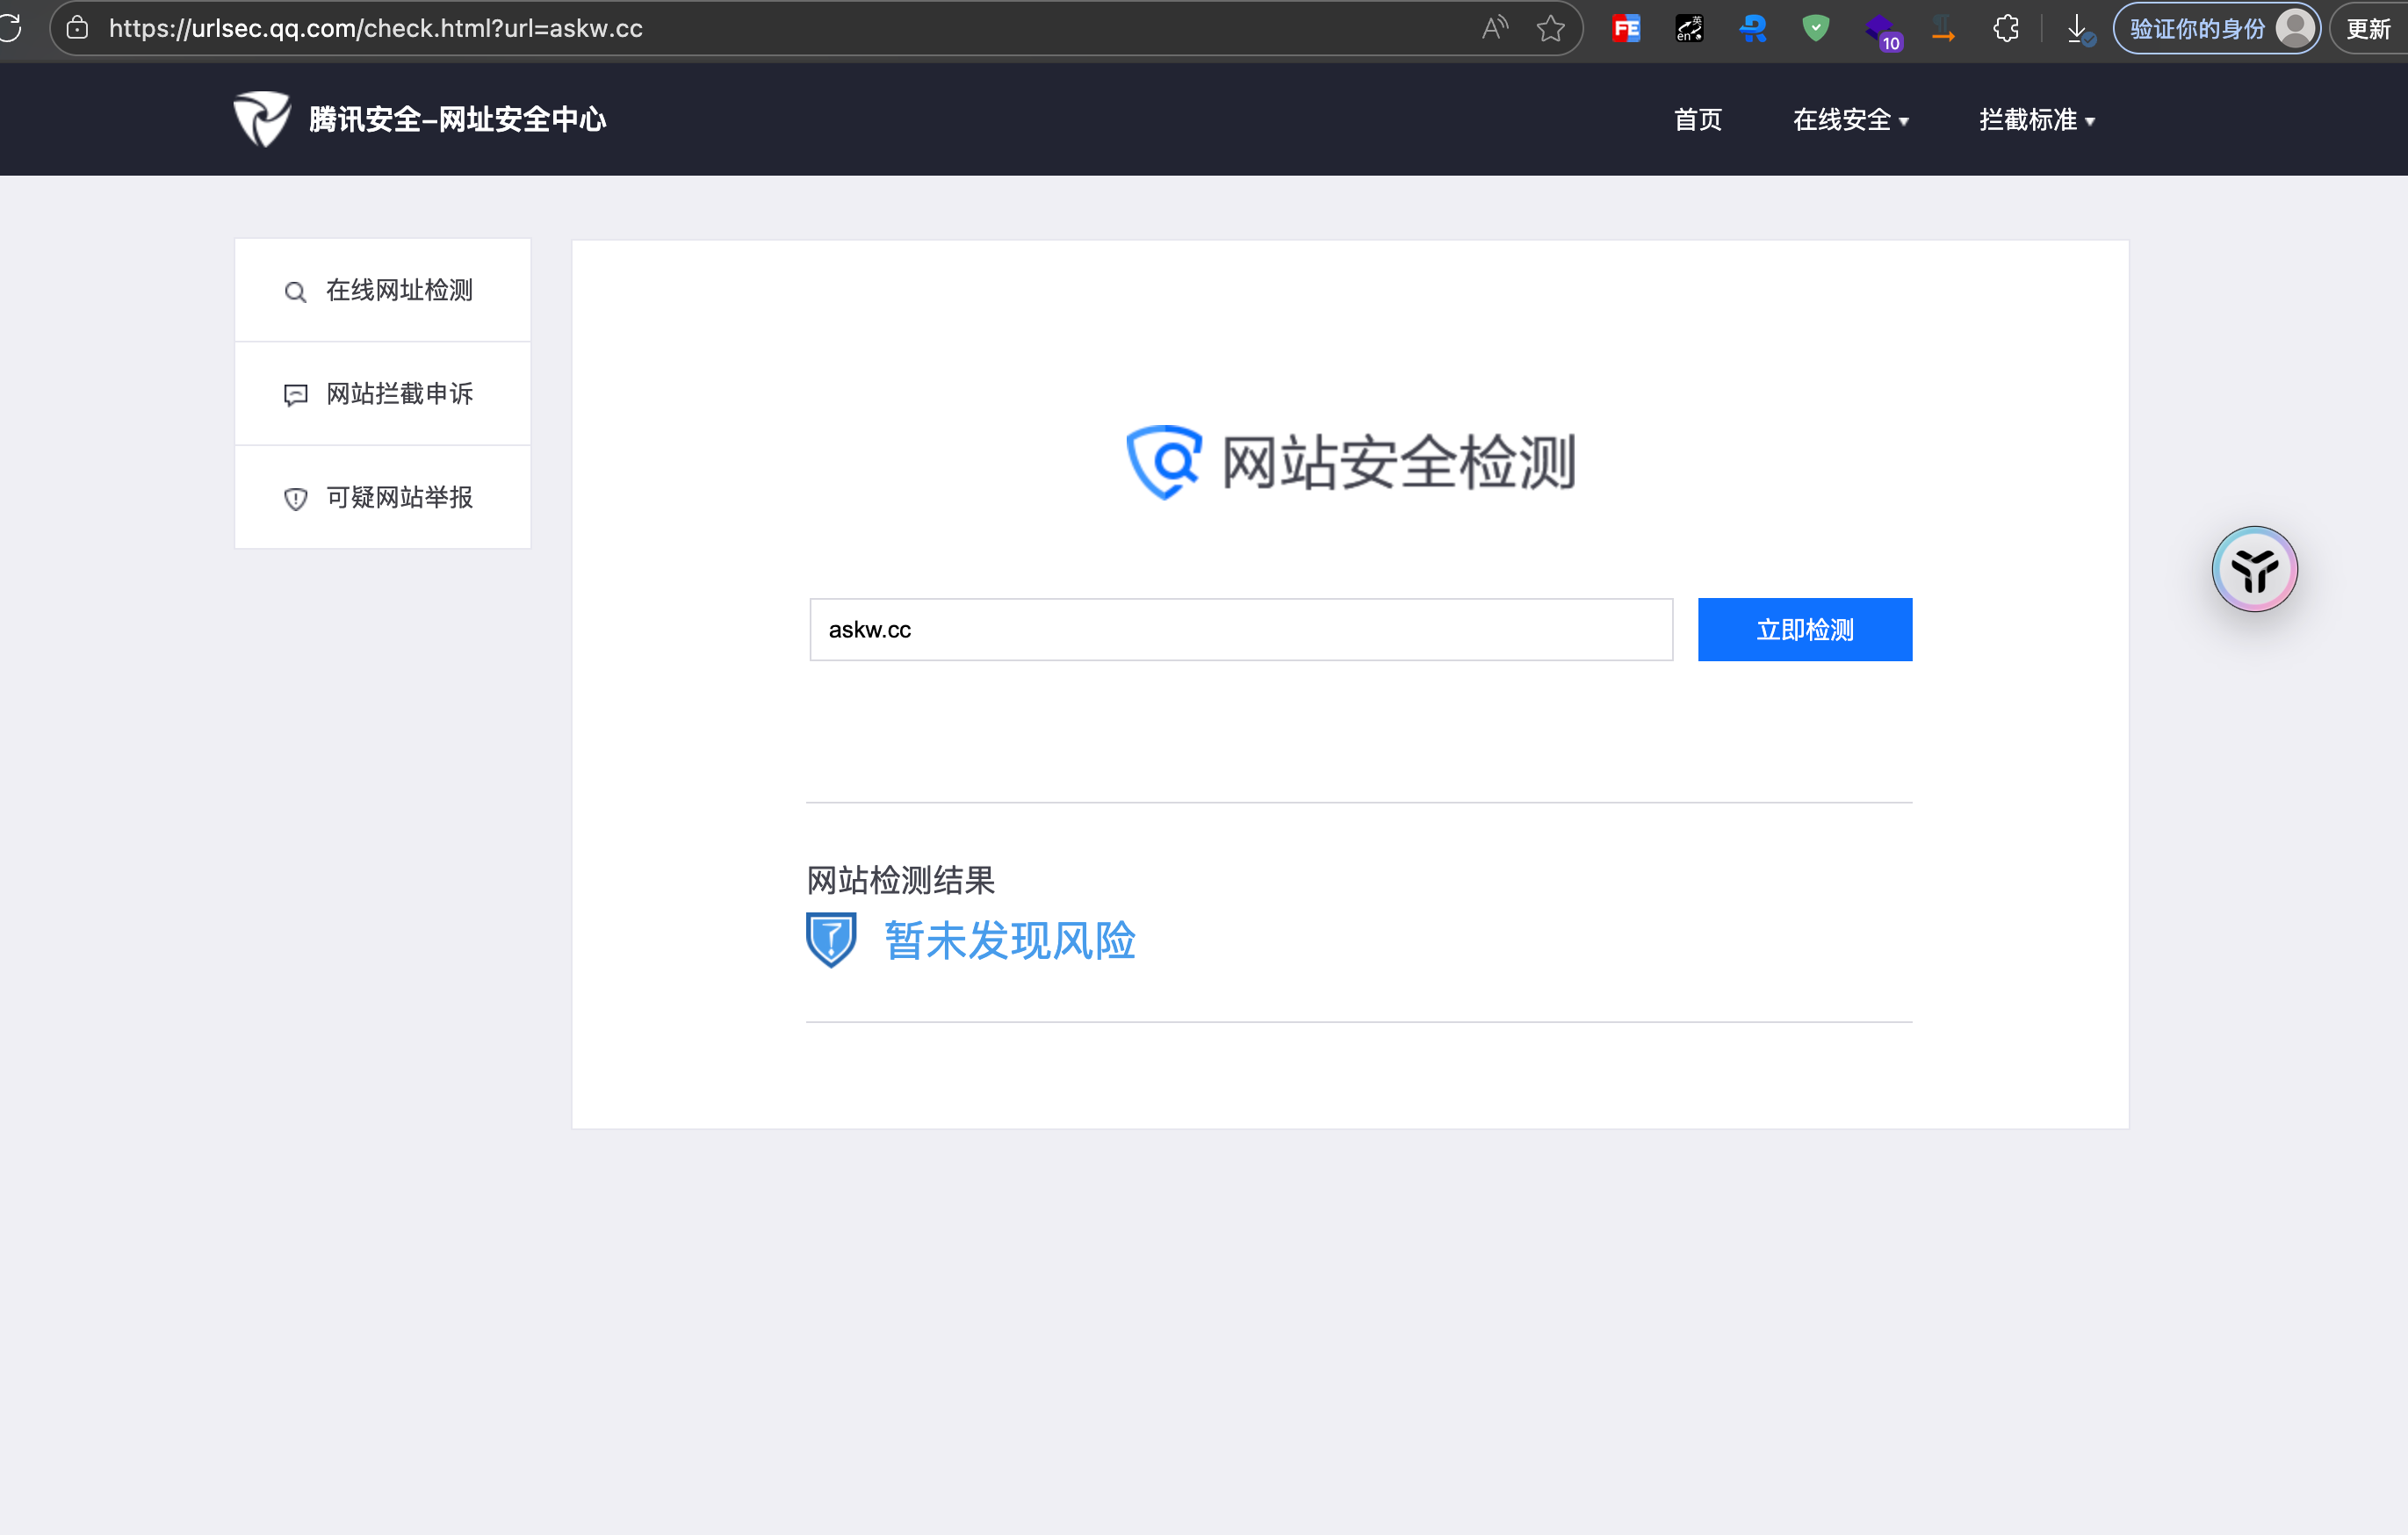Click the browser 更新 button
Viewport: 2408px width, 1535px height.
pyautogui.click(x=2368, y=28)
